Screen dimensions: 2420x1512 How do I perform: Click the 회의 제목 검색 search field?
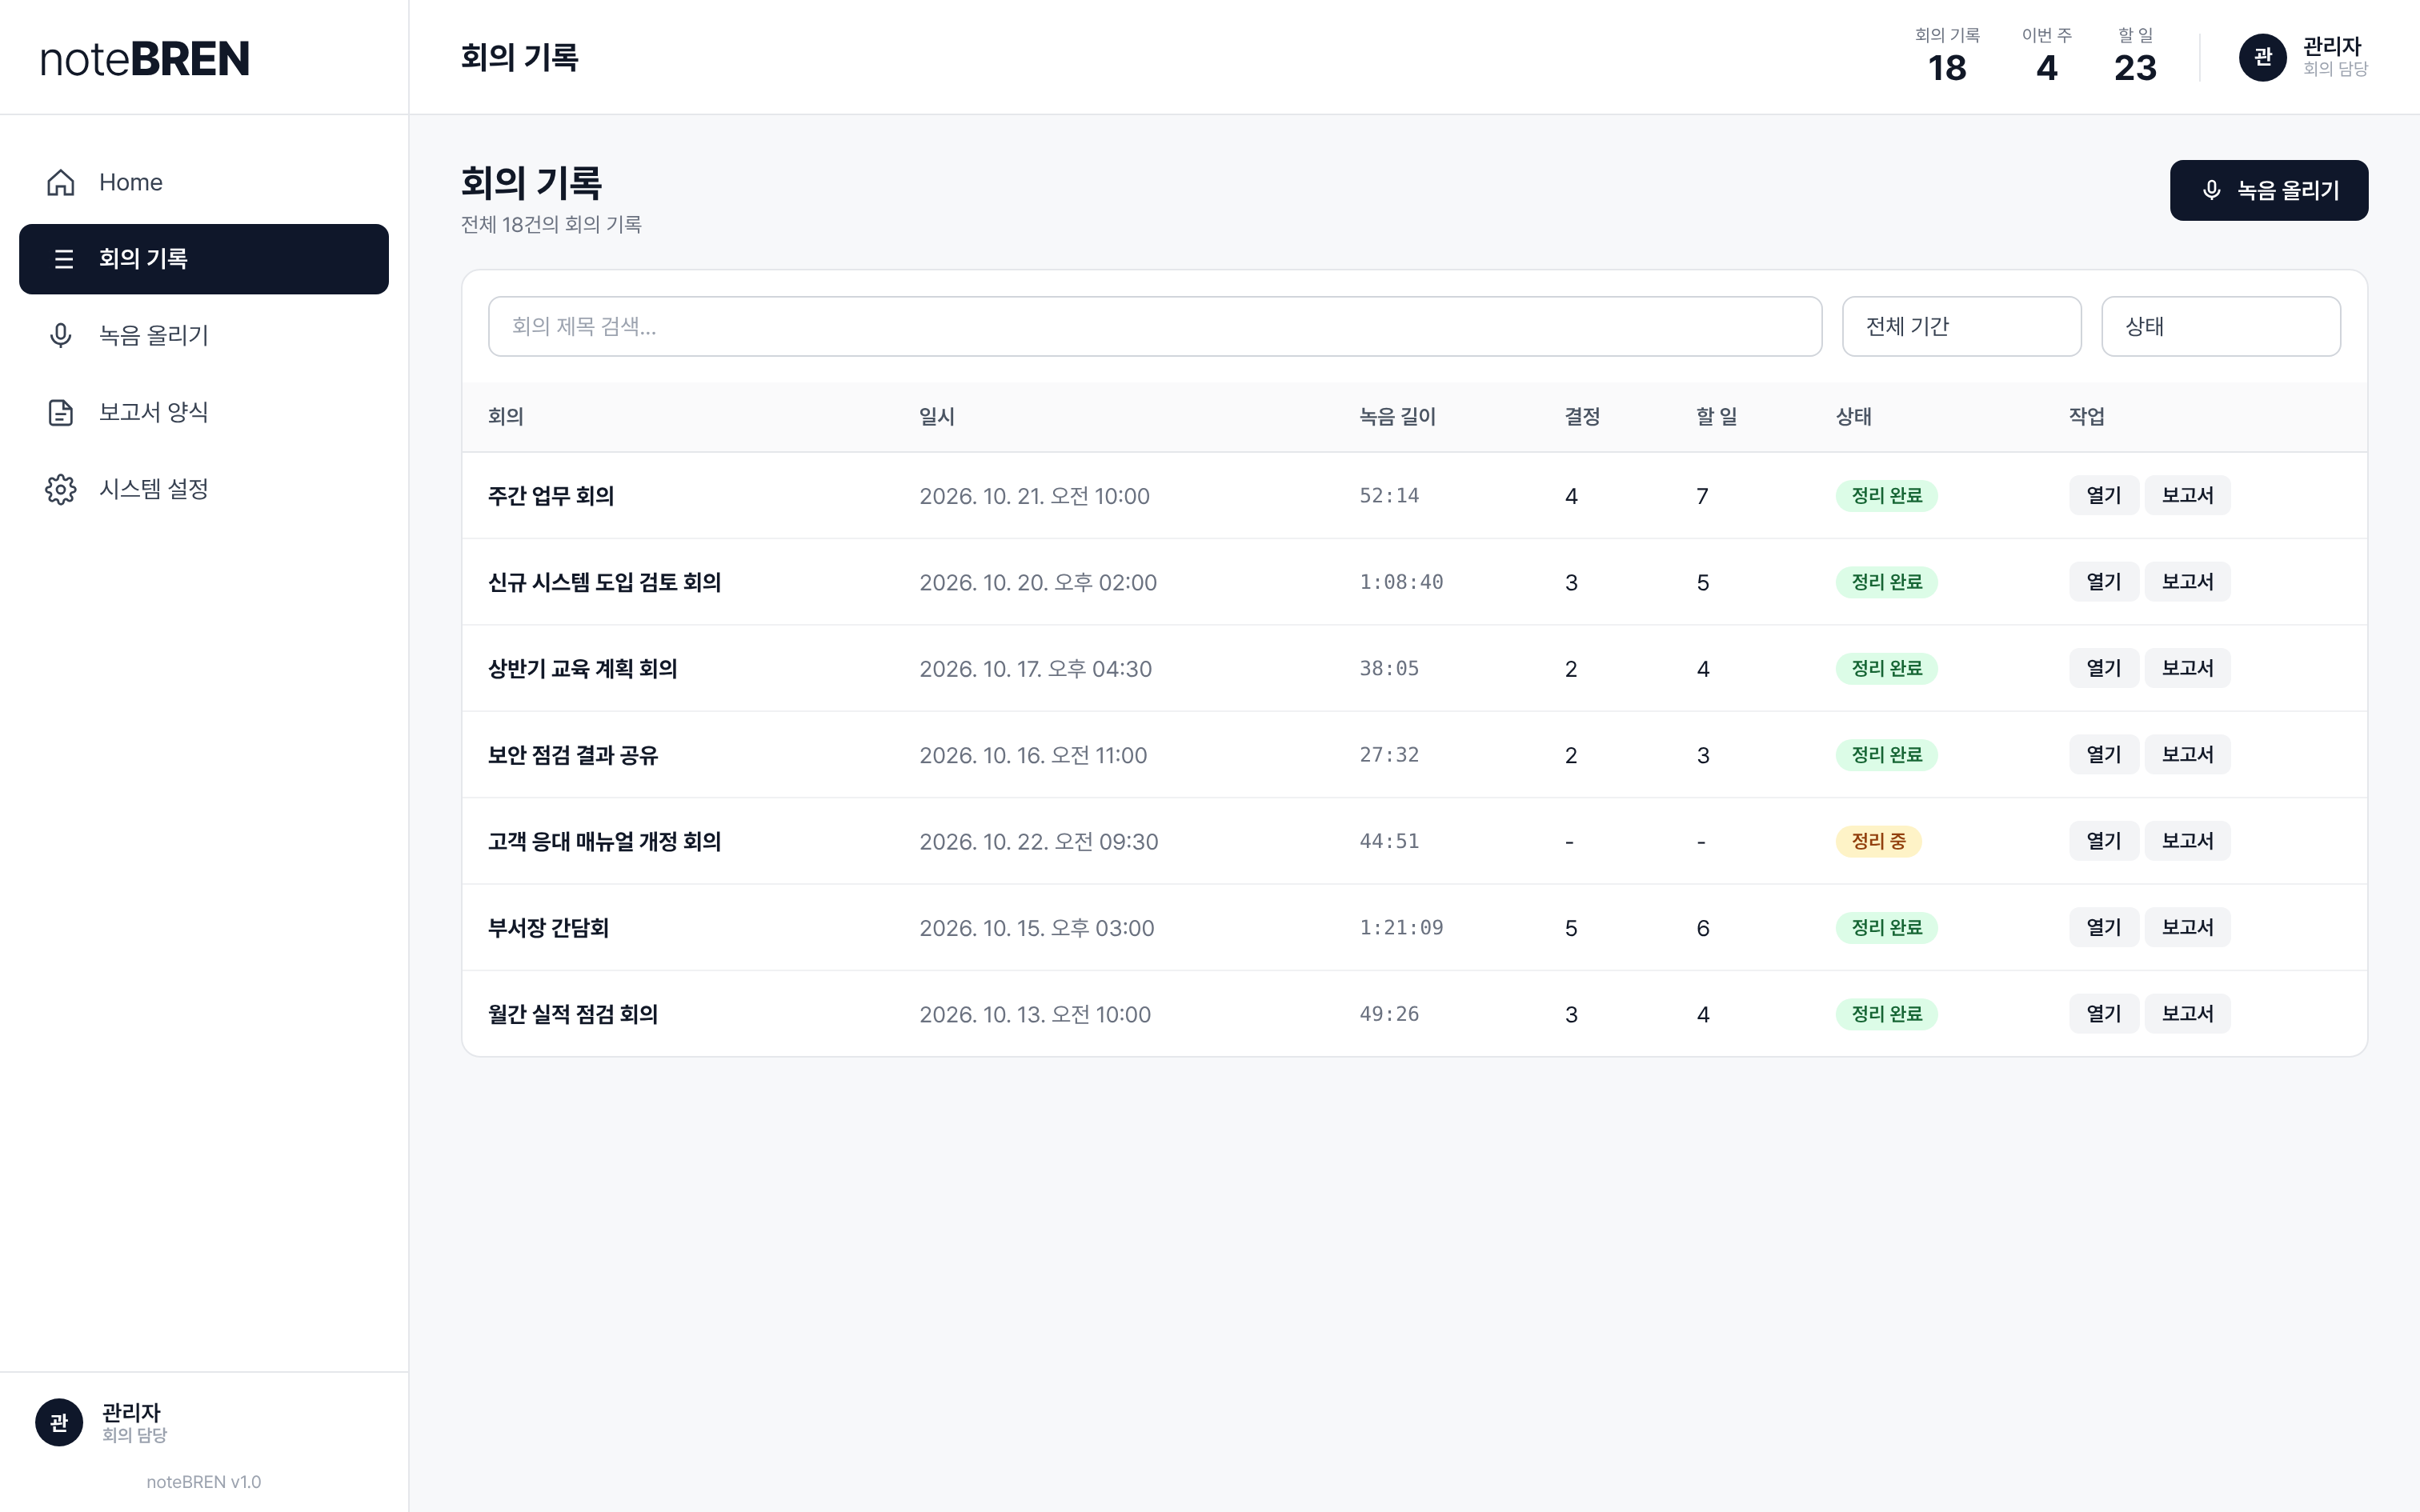pos(1154,326)
